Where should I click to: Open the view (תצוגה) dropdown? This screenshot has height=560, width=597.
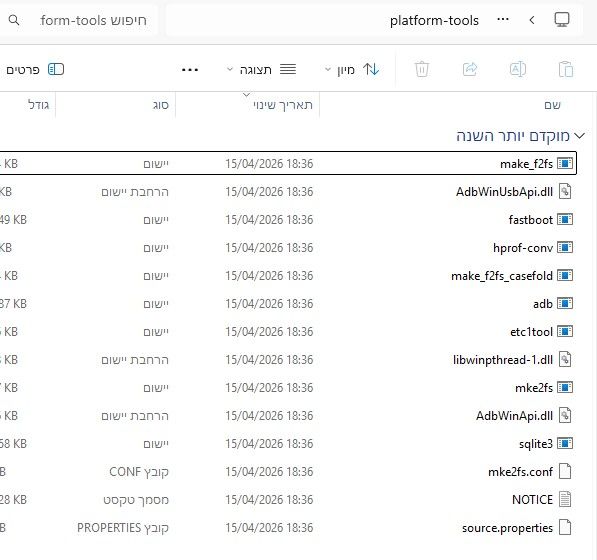coord(261,70)
